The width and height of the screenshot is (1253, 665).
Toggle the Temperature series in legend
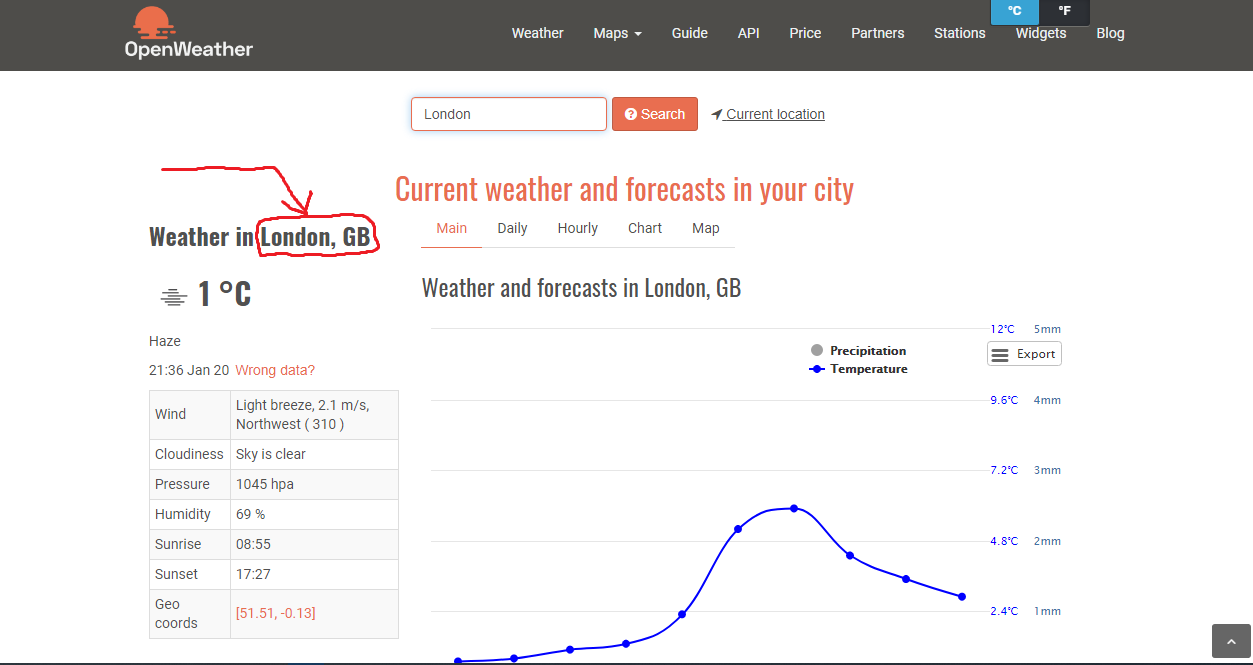(x=858, y=369)
